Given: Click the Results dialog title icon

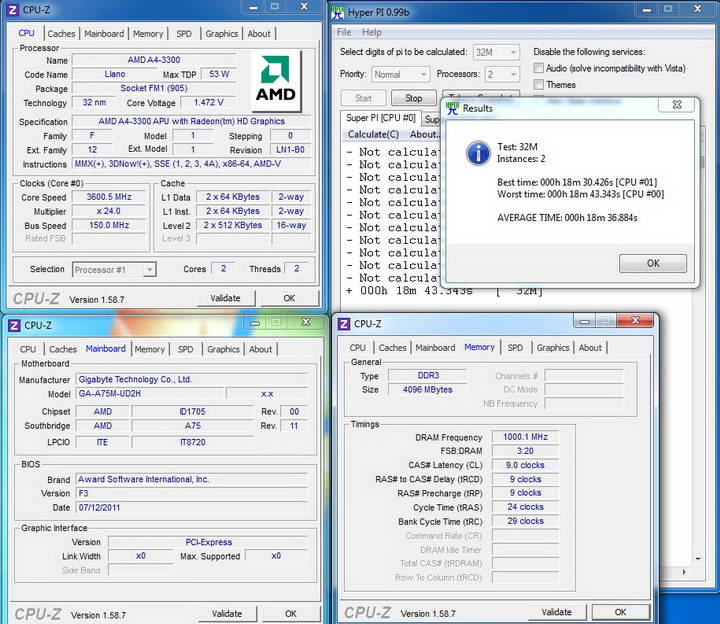Looking at the screenshot, I should click(x=452, y=108).
